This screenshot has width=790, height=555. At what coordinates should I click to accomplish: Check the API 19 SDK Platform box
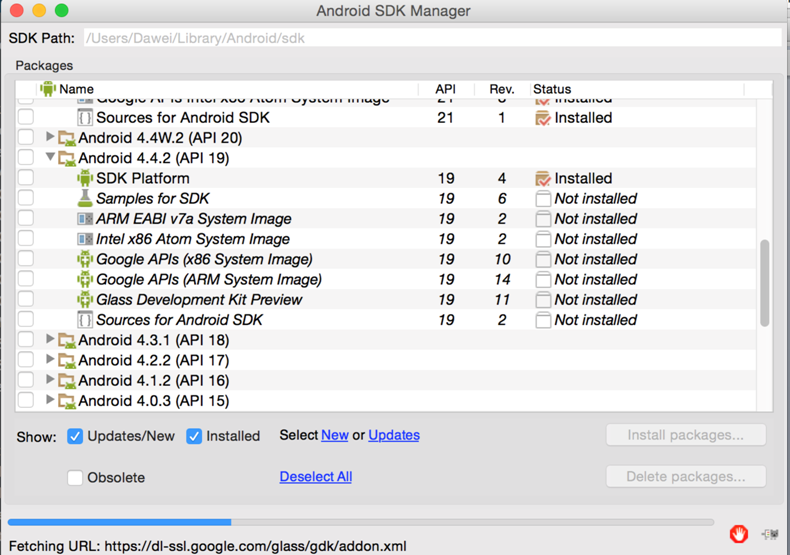coord(26,177)
